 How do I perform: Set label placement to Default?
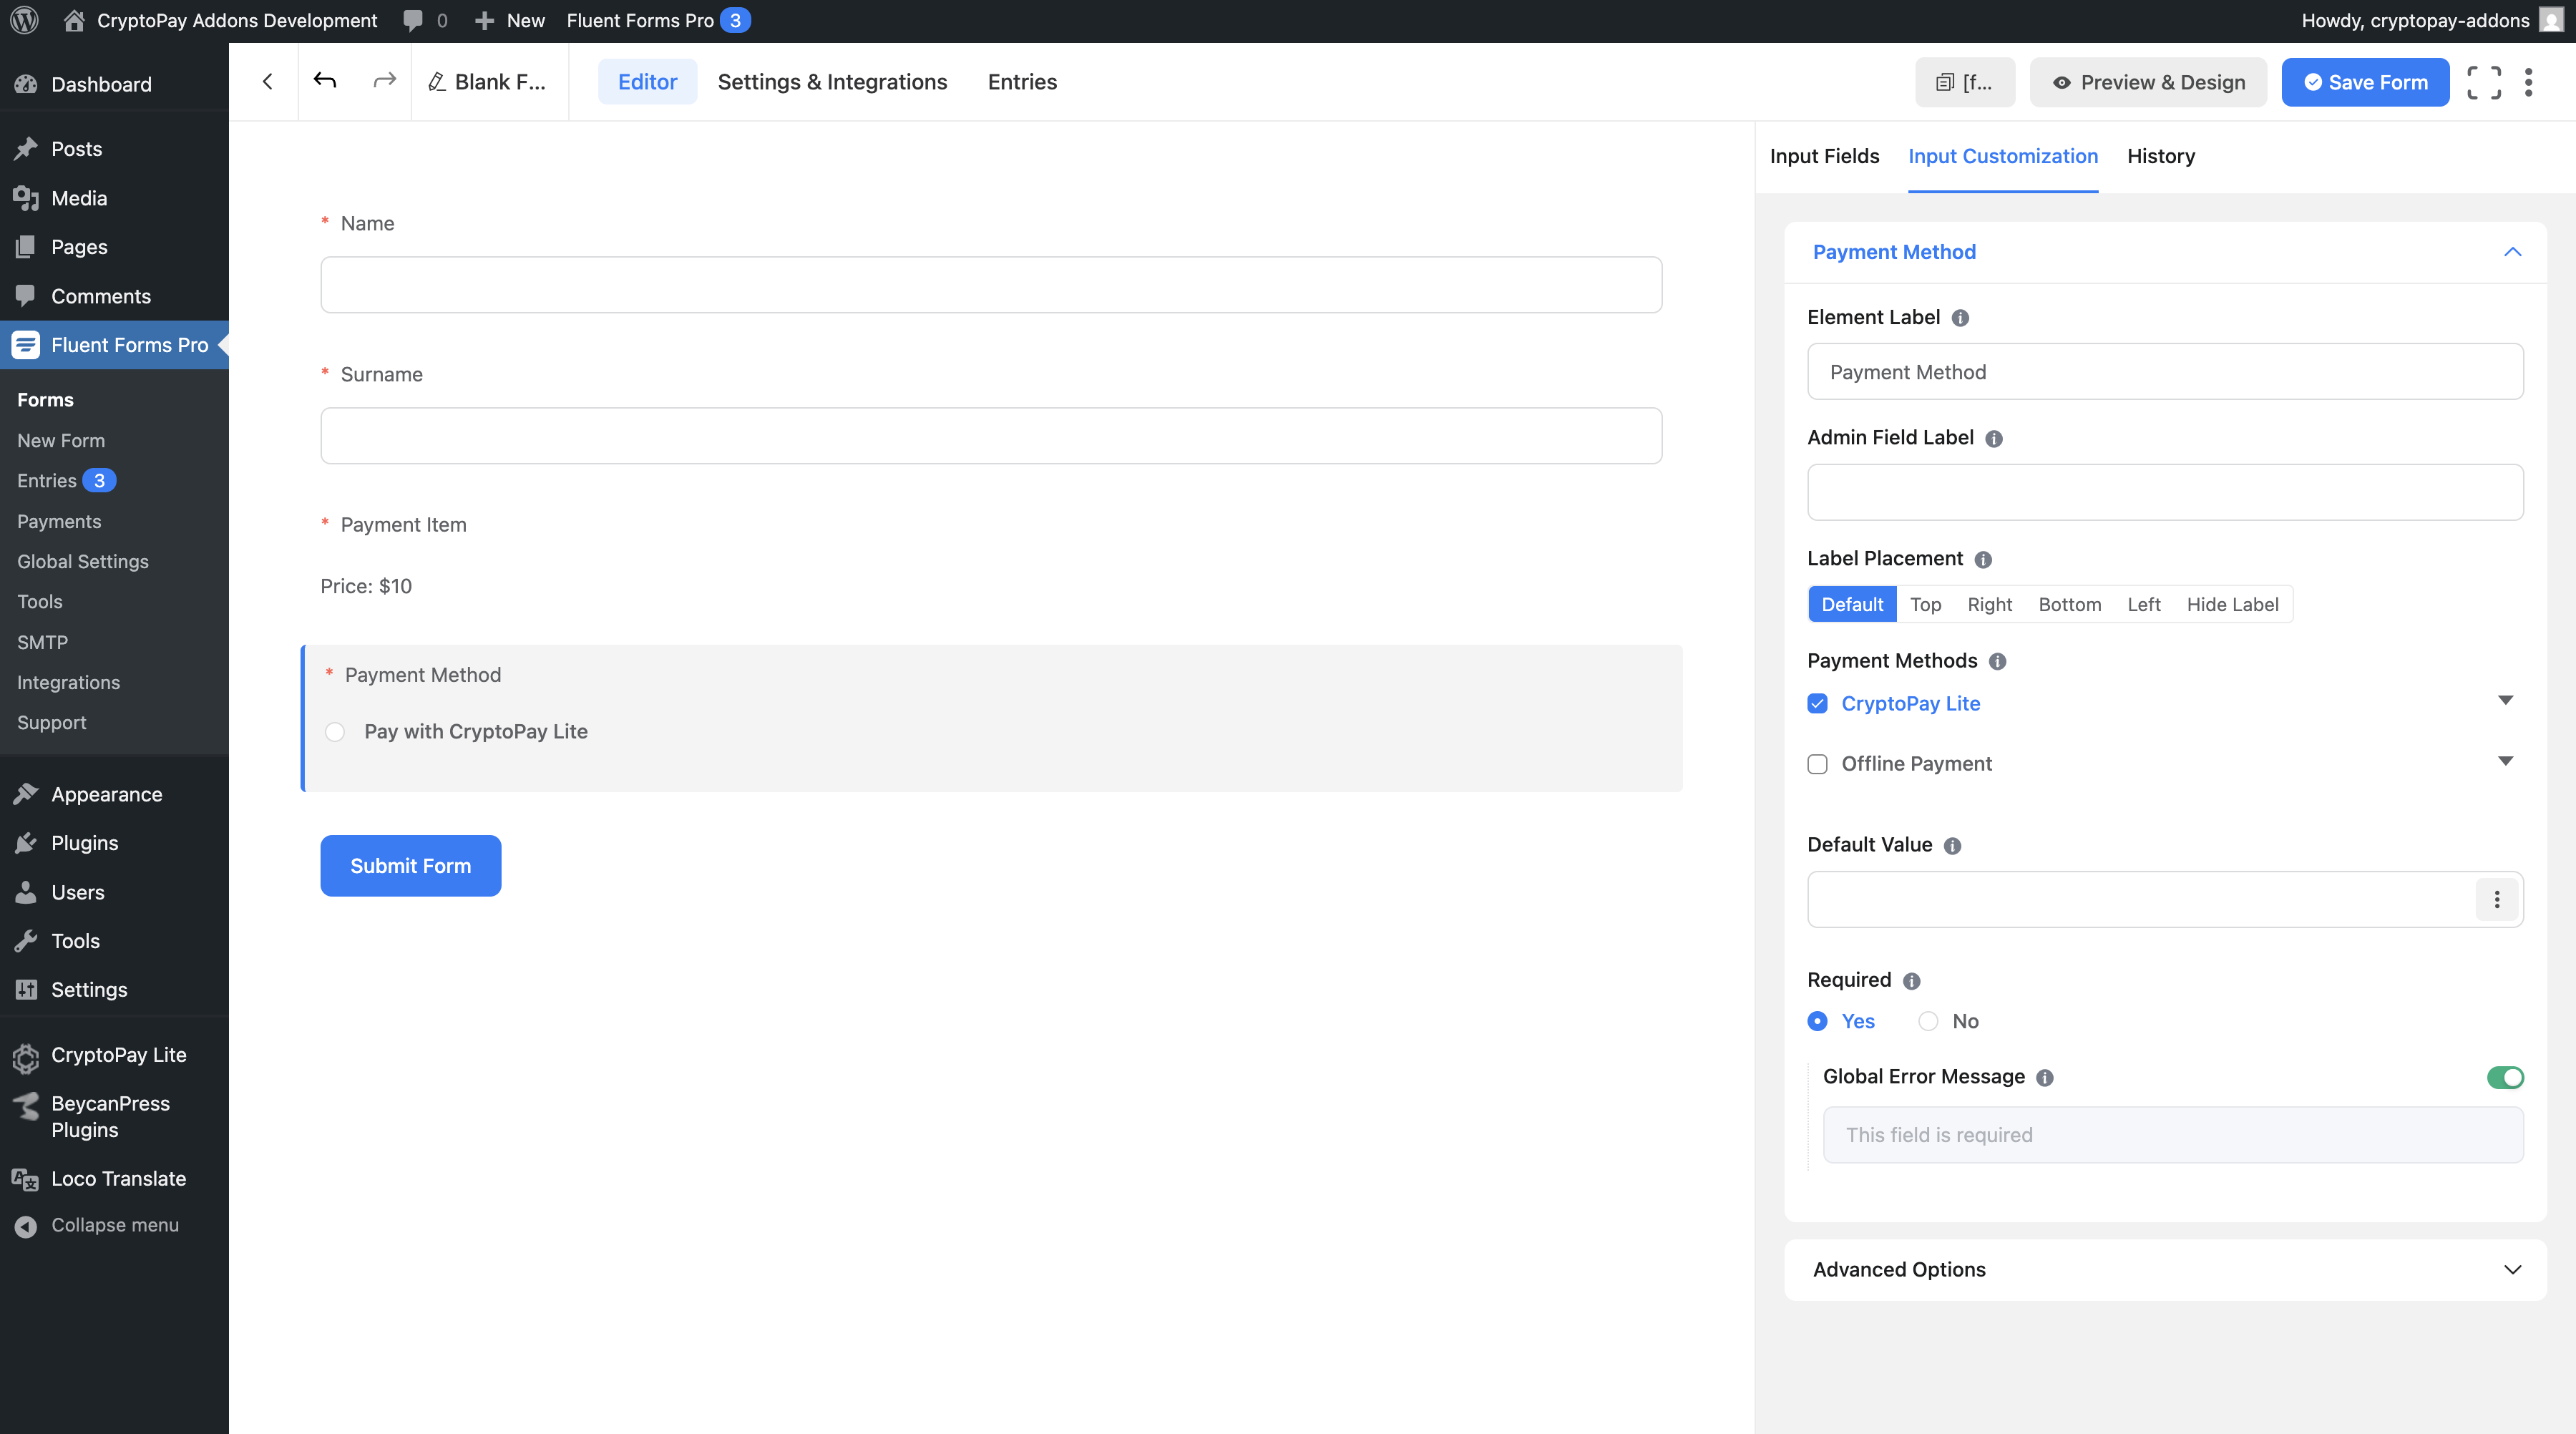[1852, 604]
